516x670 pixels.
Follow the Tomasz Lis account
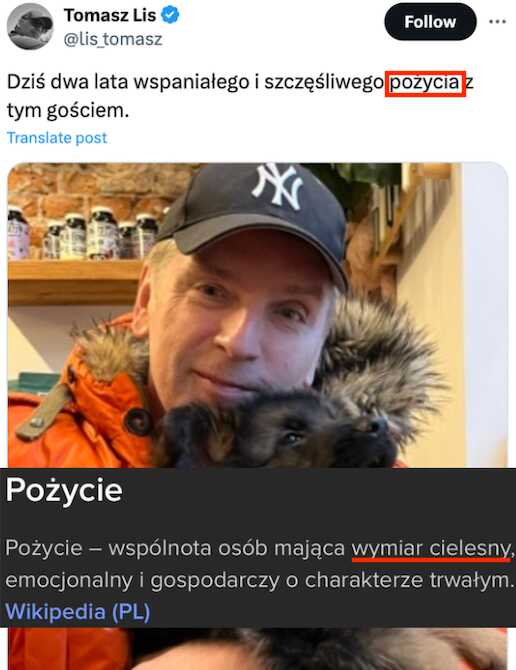click(430, 22)
